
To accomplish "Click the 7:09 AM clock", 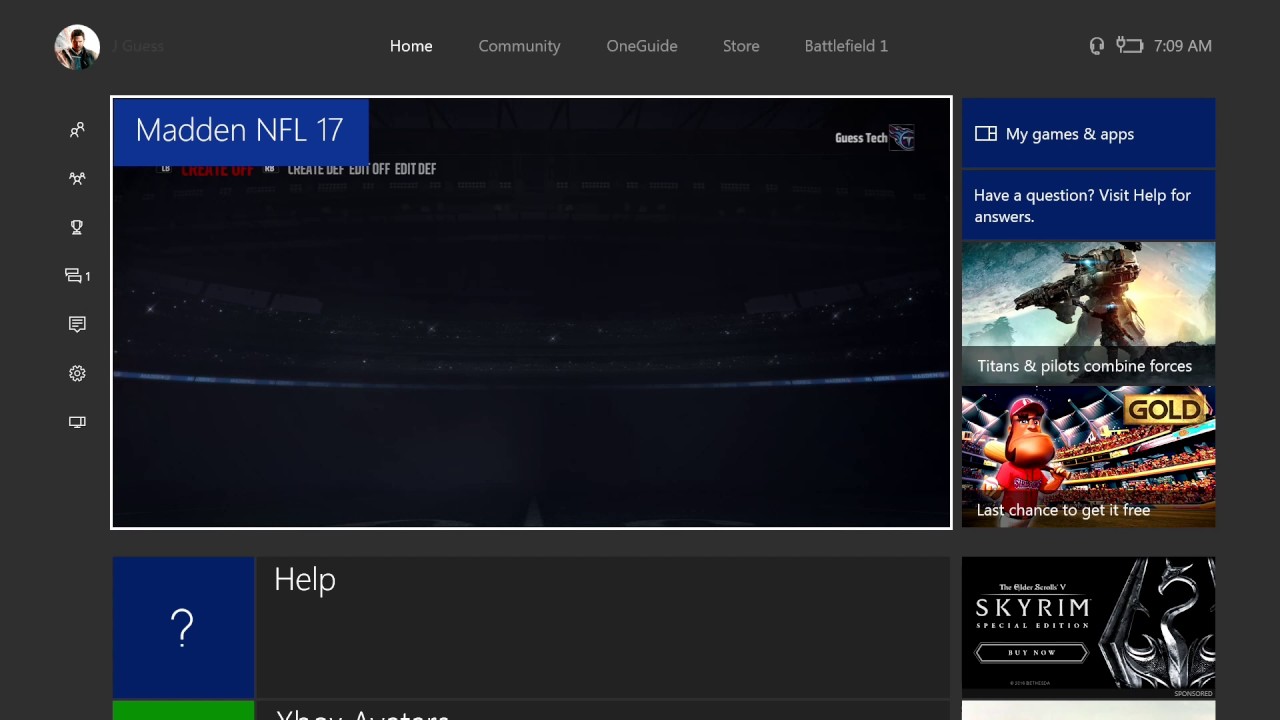I will 1182,46.
